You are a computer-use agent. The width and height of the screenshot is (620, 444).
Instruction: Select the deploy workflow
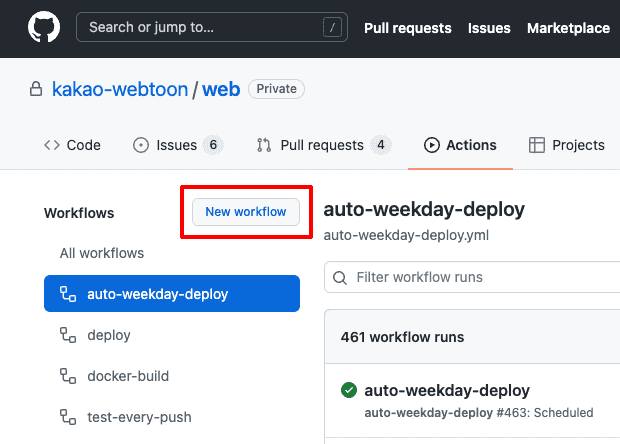172,335
